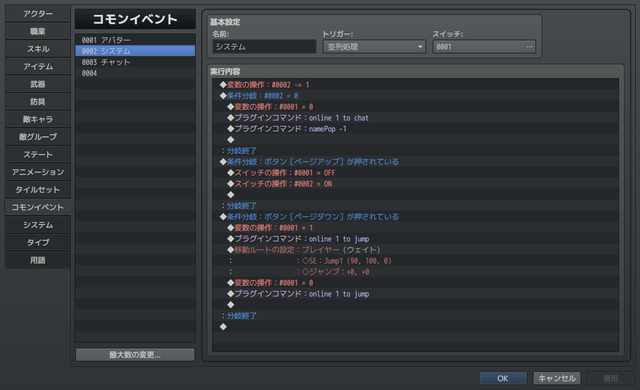Open the アニメーション tab
640x390 pixels.
click(x=38, y=172)
